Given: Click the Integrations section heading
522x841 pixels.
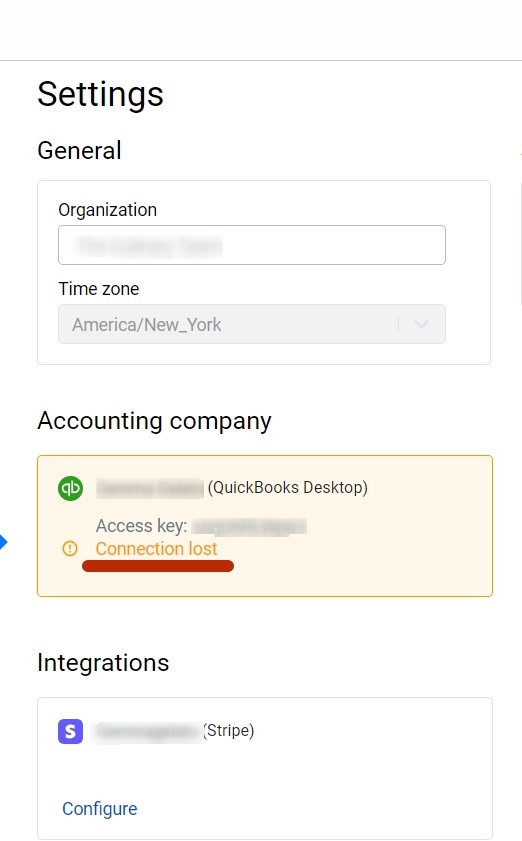Looking at the screenshot, I should pos(103,663).
